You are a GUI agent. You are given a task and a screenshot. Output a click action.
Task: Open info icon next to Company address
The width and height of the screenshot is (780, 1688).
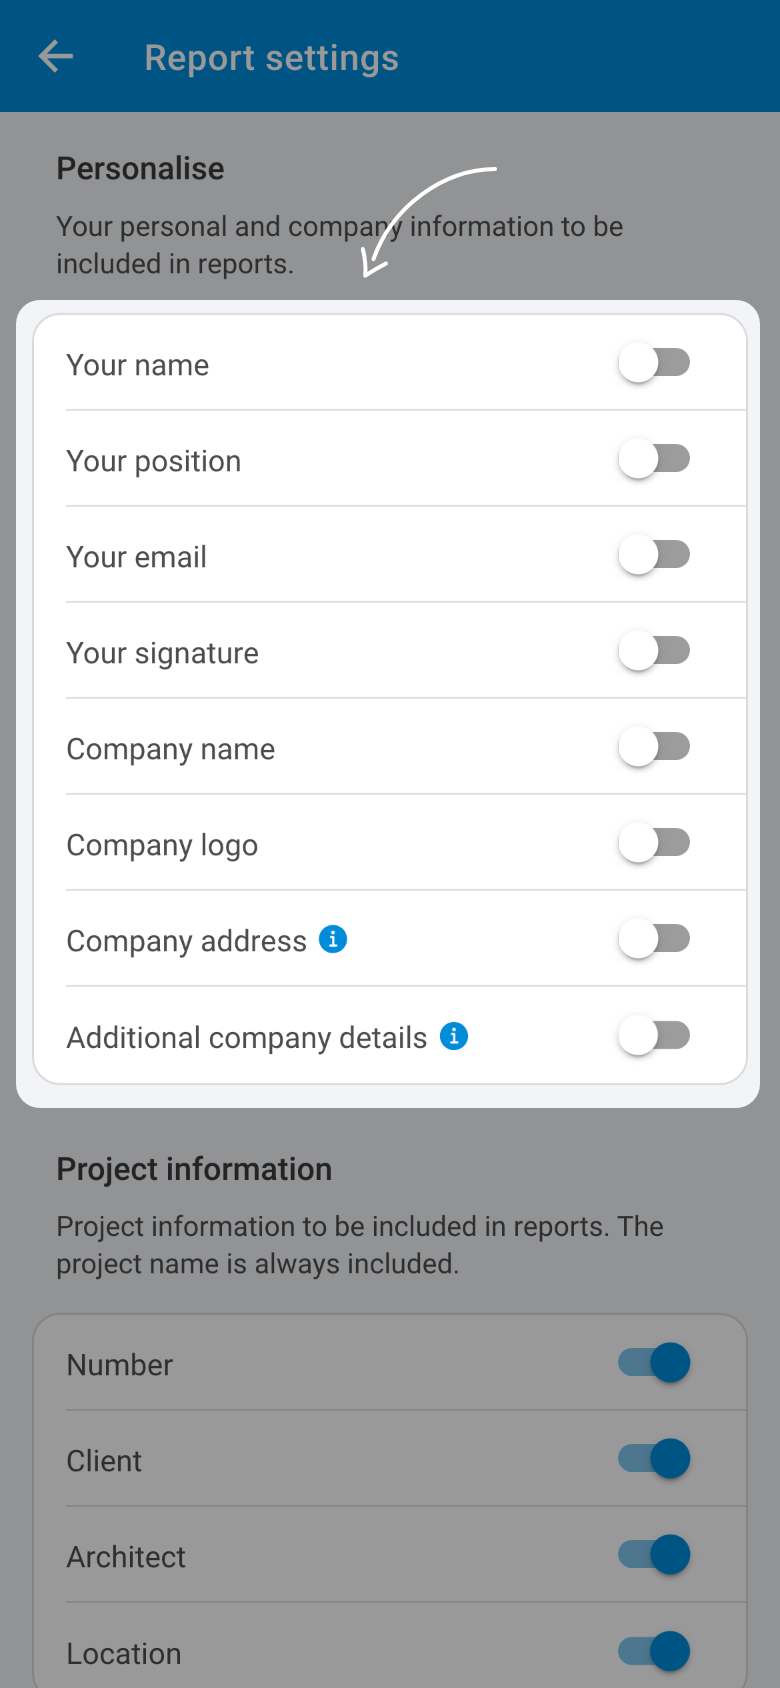333,939
